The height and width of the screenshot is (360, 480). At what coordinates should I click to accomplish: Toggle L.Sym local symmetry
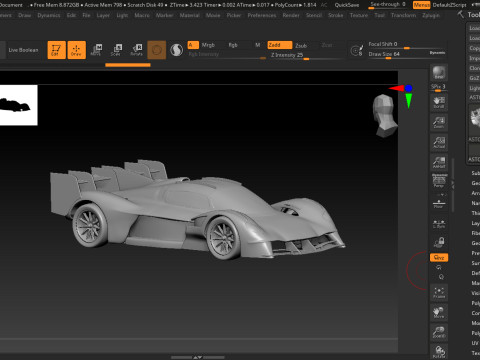pyautogui.click(x=439, y=223)
